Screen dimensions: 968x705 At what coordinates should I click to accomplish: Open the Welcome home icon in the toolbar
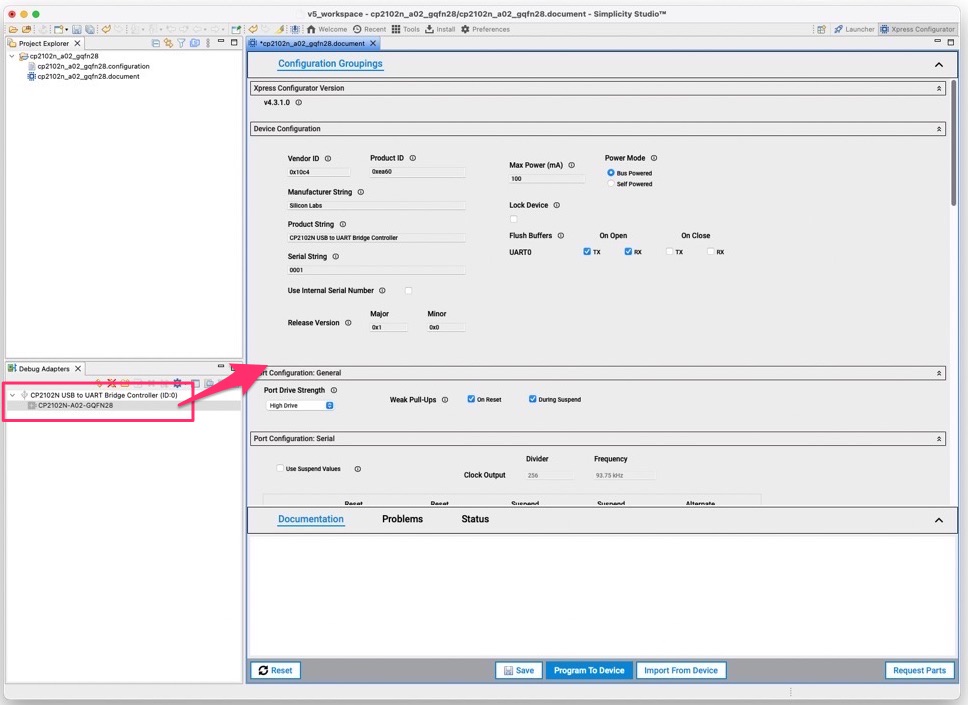tap(311, 29)
